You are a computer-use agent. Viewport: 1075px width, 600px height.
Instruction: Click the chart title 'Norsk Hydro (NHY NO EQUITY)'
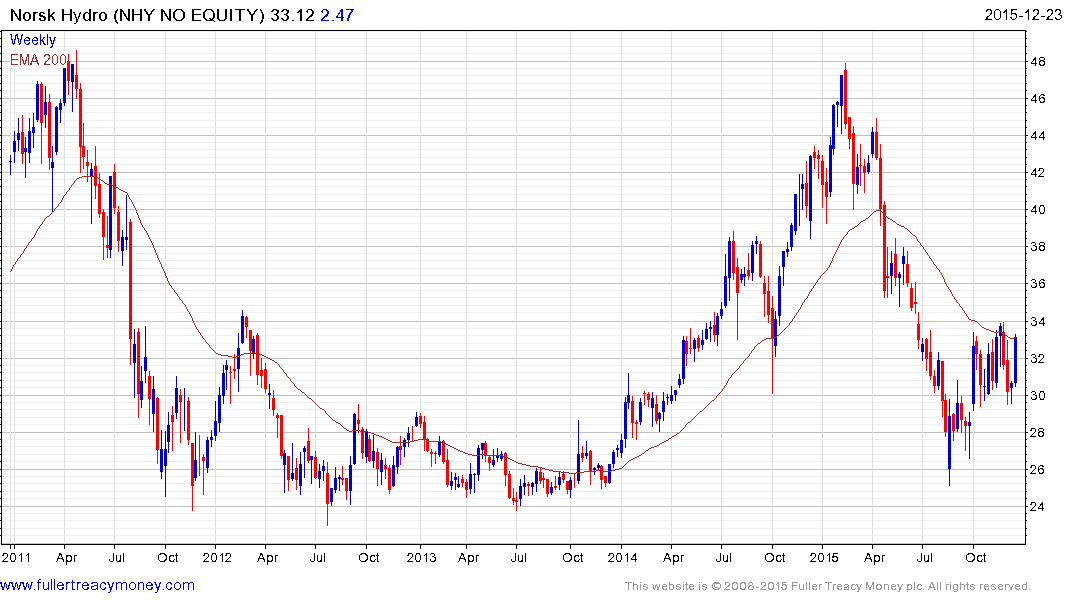[x=137, y=15]
